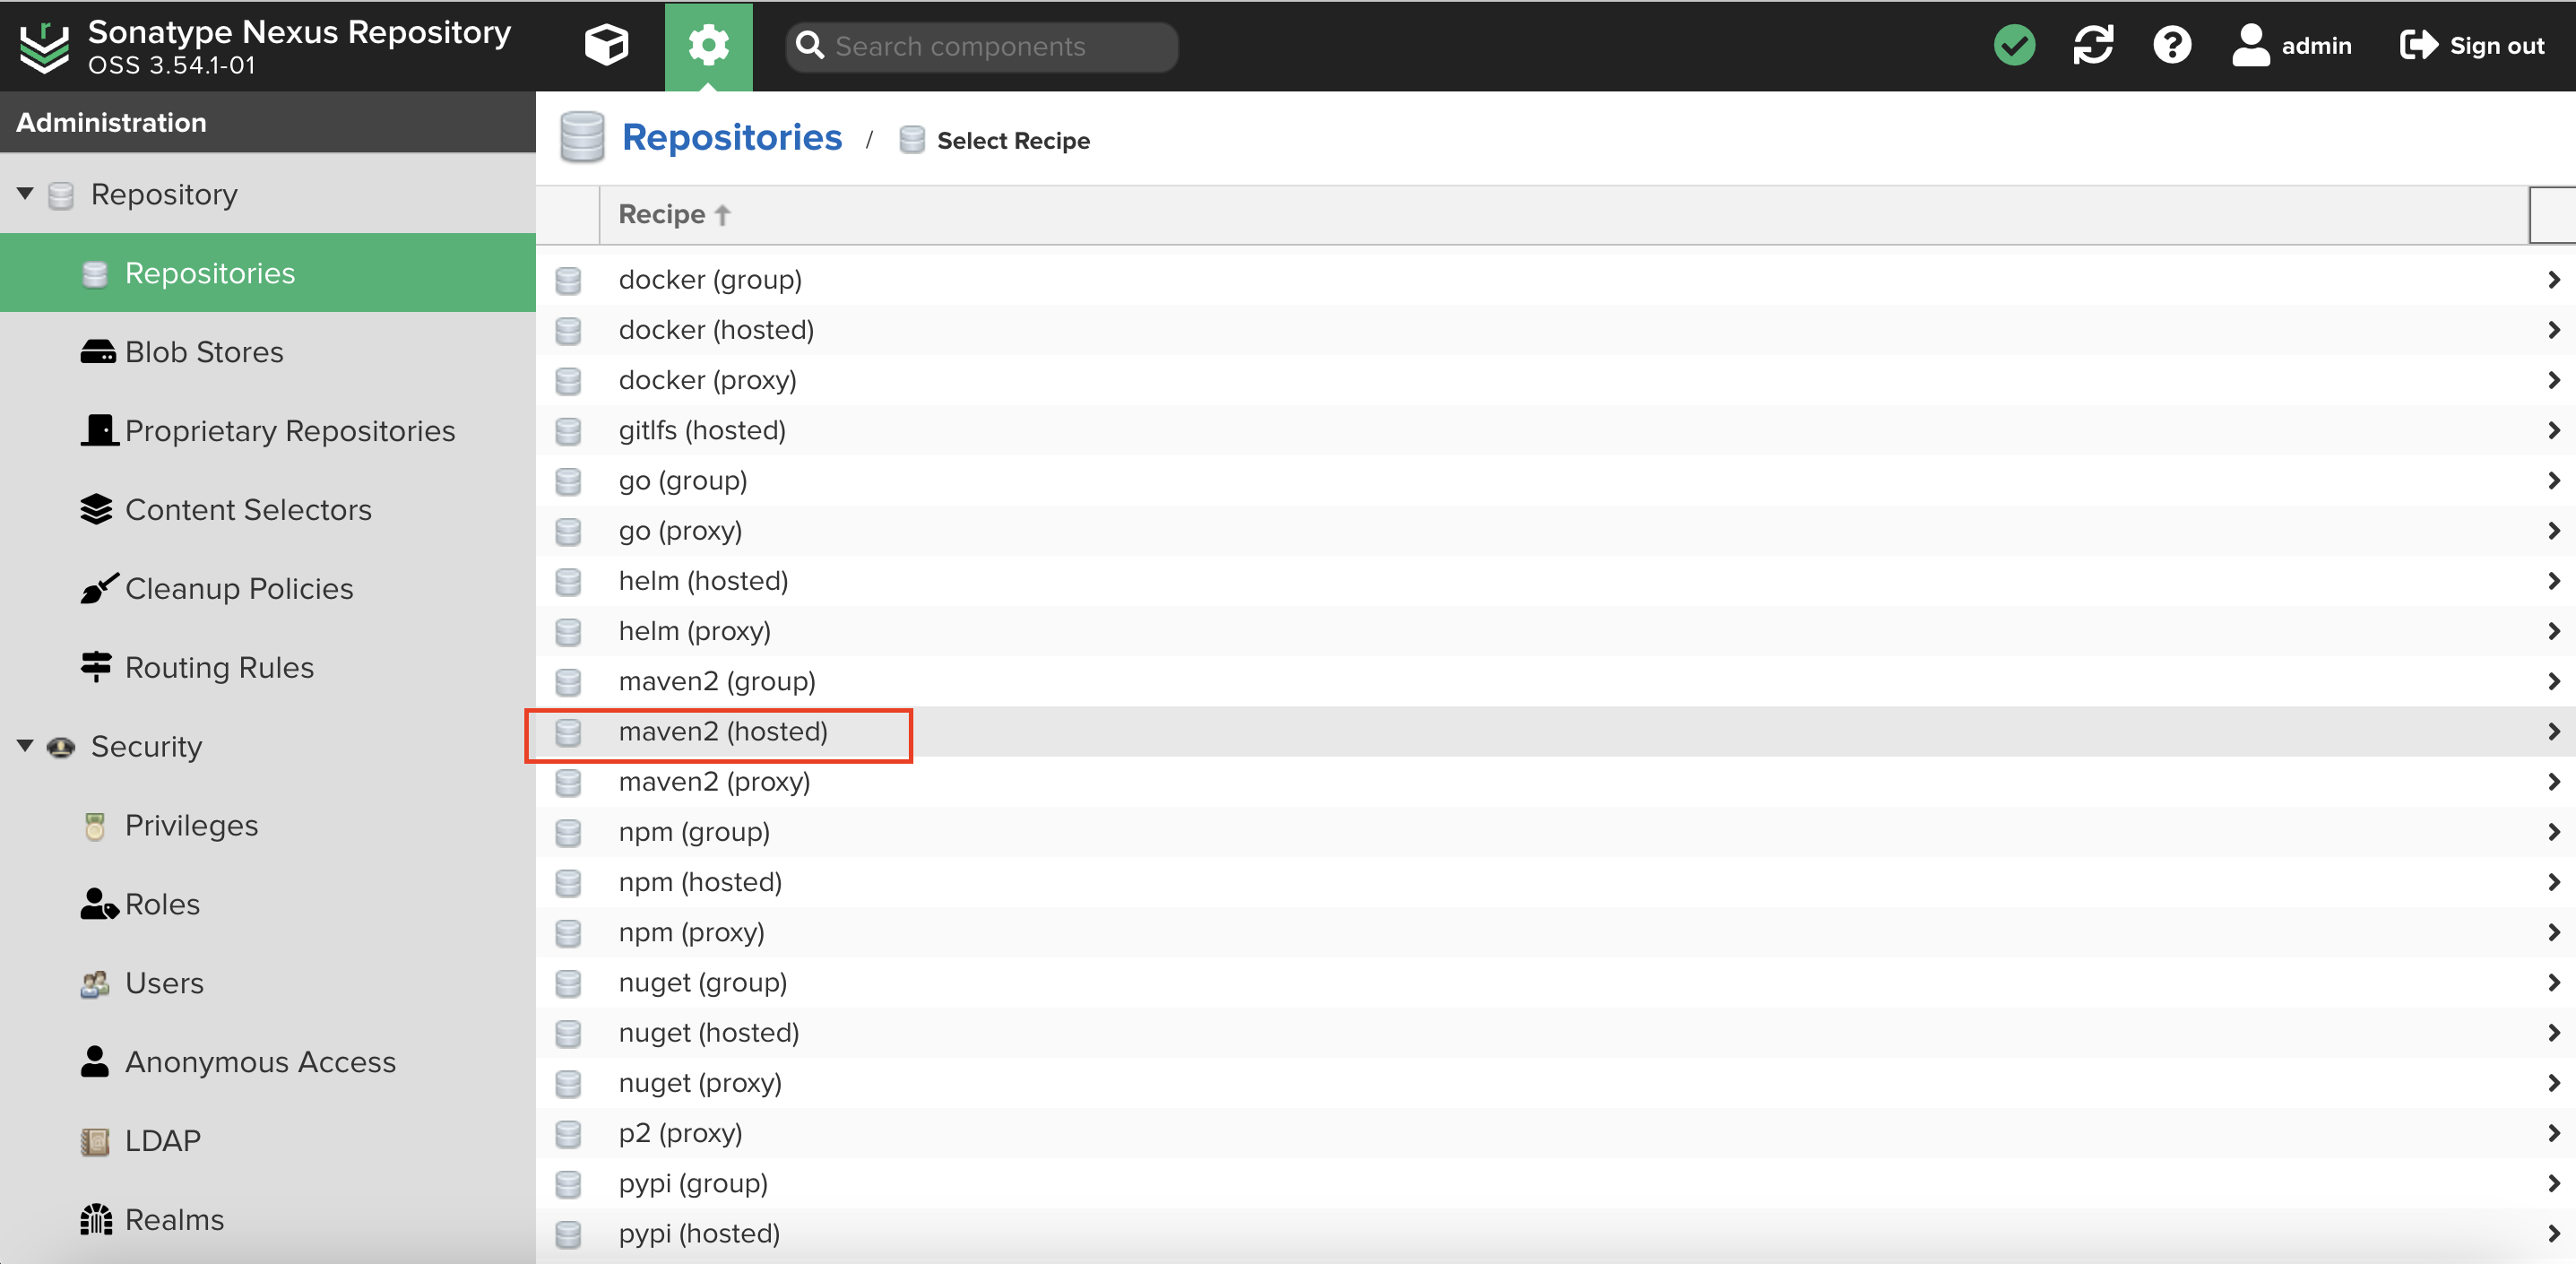Select Repositories in sidebar
2576x1264 pixels.
(x=268, y=273)
